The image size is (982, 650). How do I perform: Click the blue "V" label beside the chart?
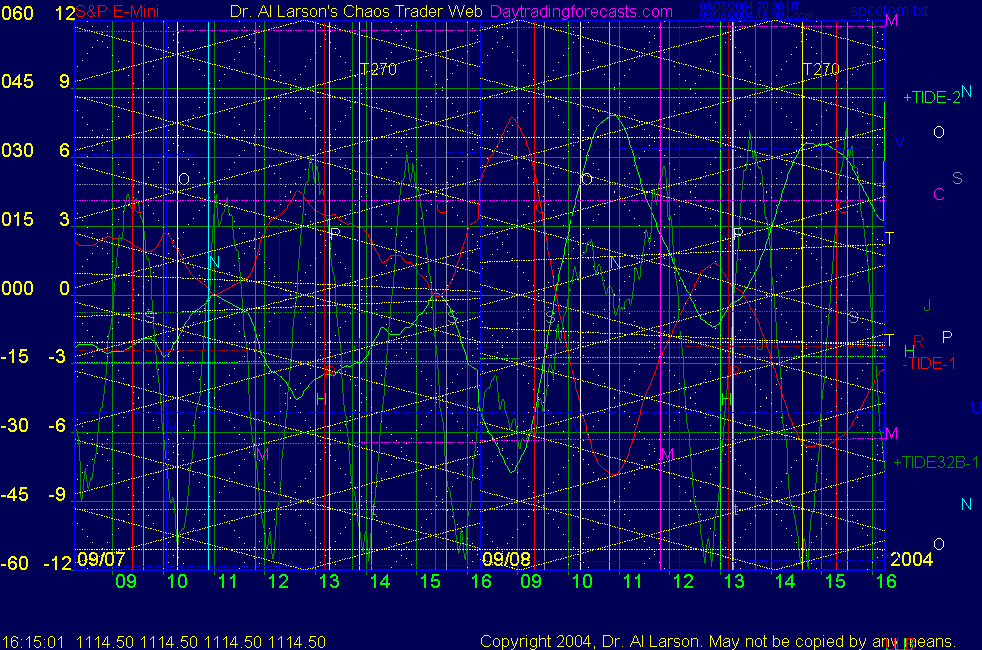click(899, 143)
